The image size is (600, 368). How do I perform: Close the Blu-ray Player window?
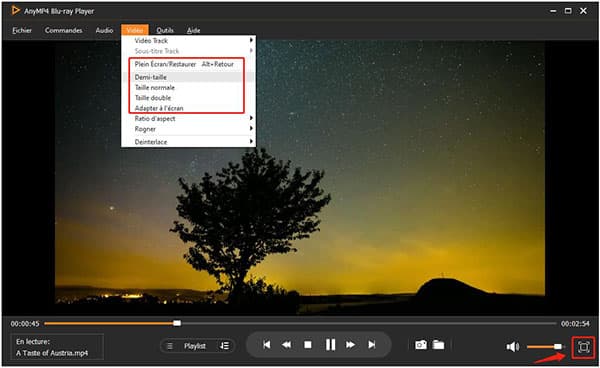[583, 11]
